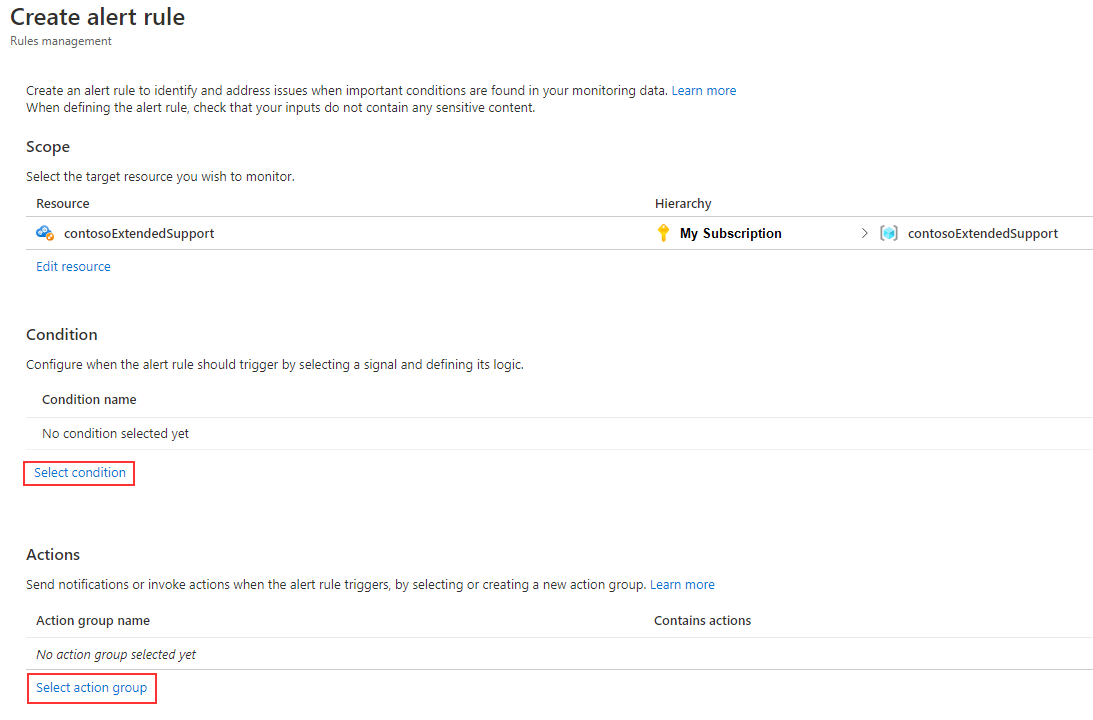
Task: Click the Contains actions column header
Action: (x=702, y=620)
